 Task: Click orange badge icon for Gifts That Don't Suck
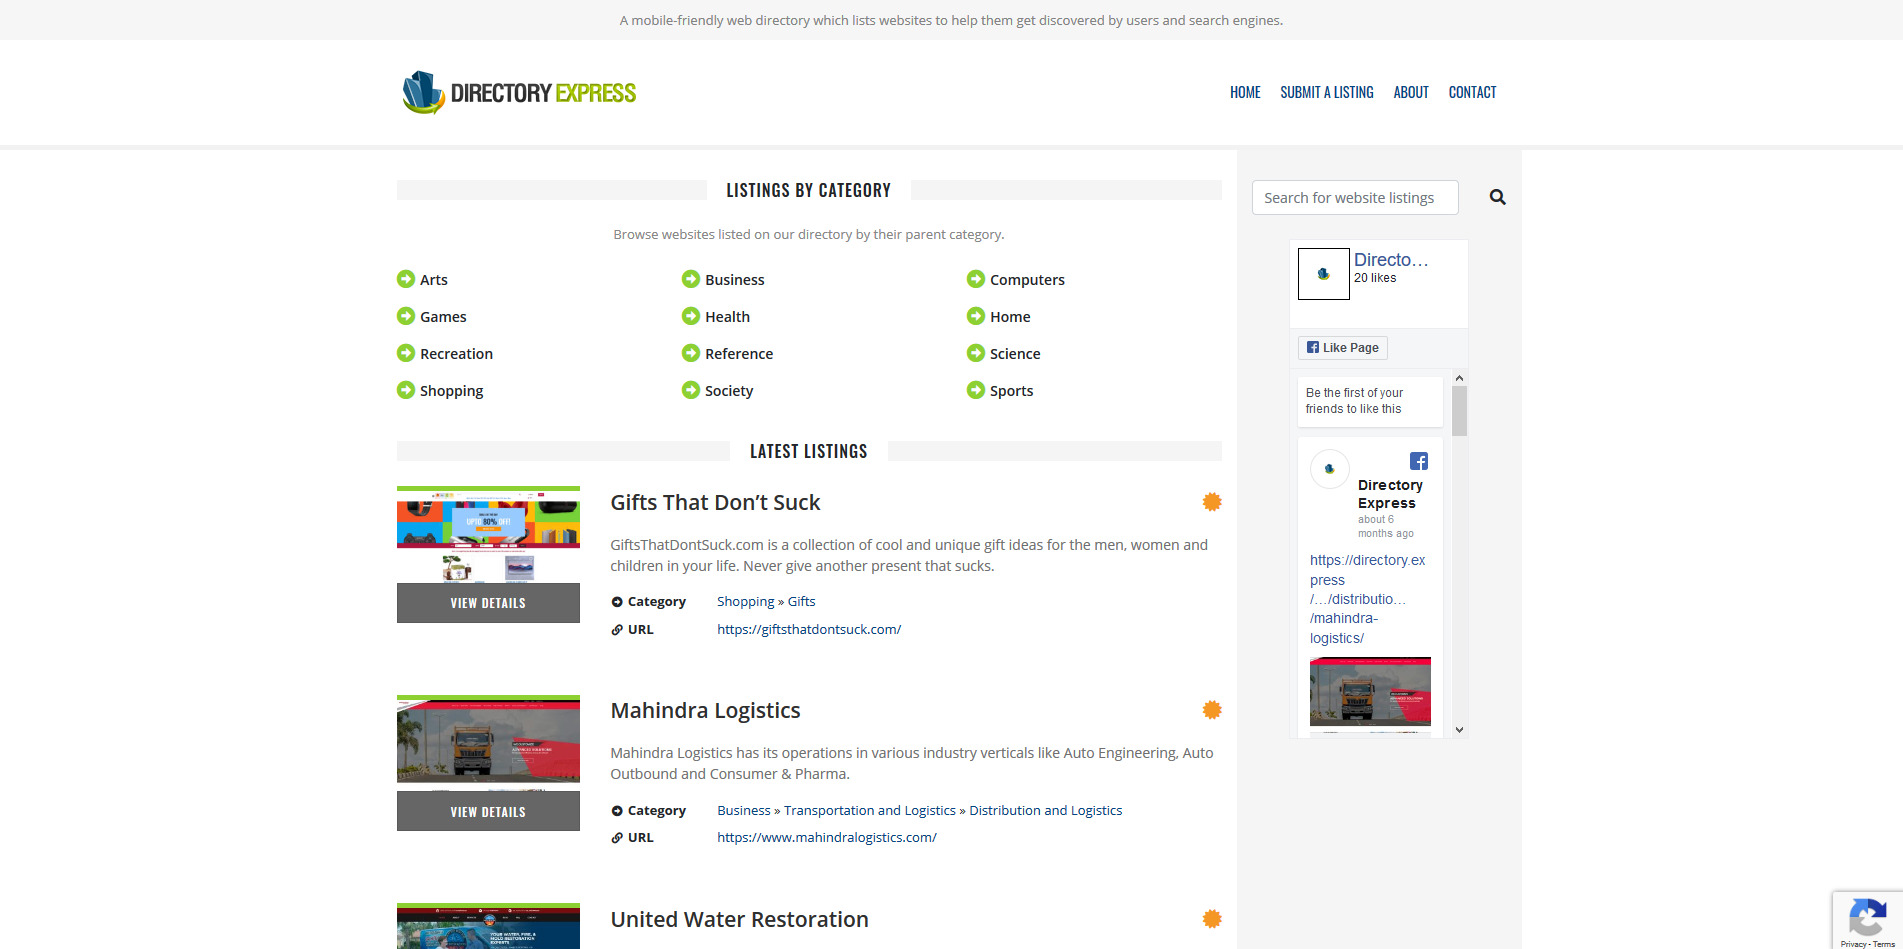click(1212, 502)
